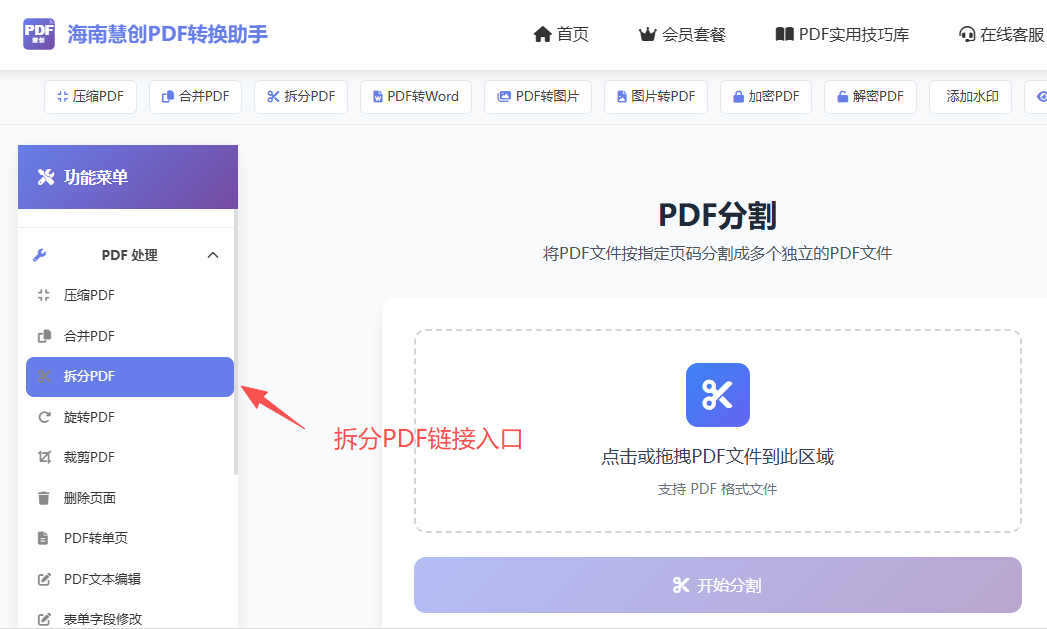Click the 开始分割 button
The image size is (1047, 629).
coord(718,585)
